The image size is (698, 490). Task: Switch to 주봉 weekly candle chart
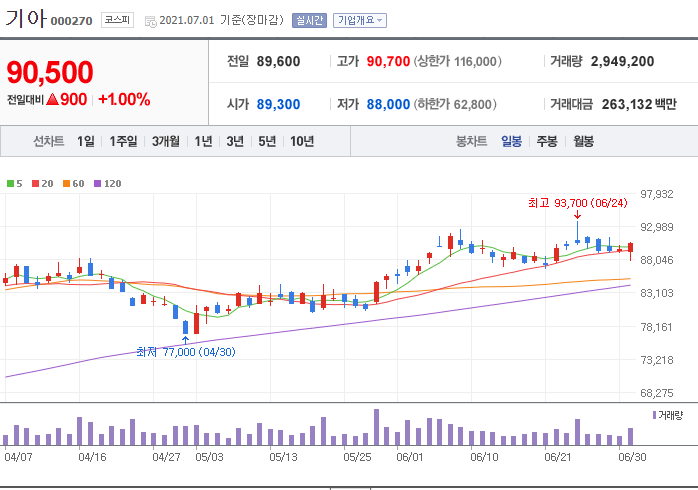coord(547,142)
